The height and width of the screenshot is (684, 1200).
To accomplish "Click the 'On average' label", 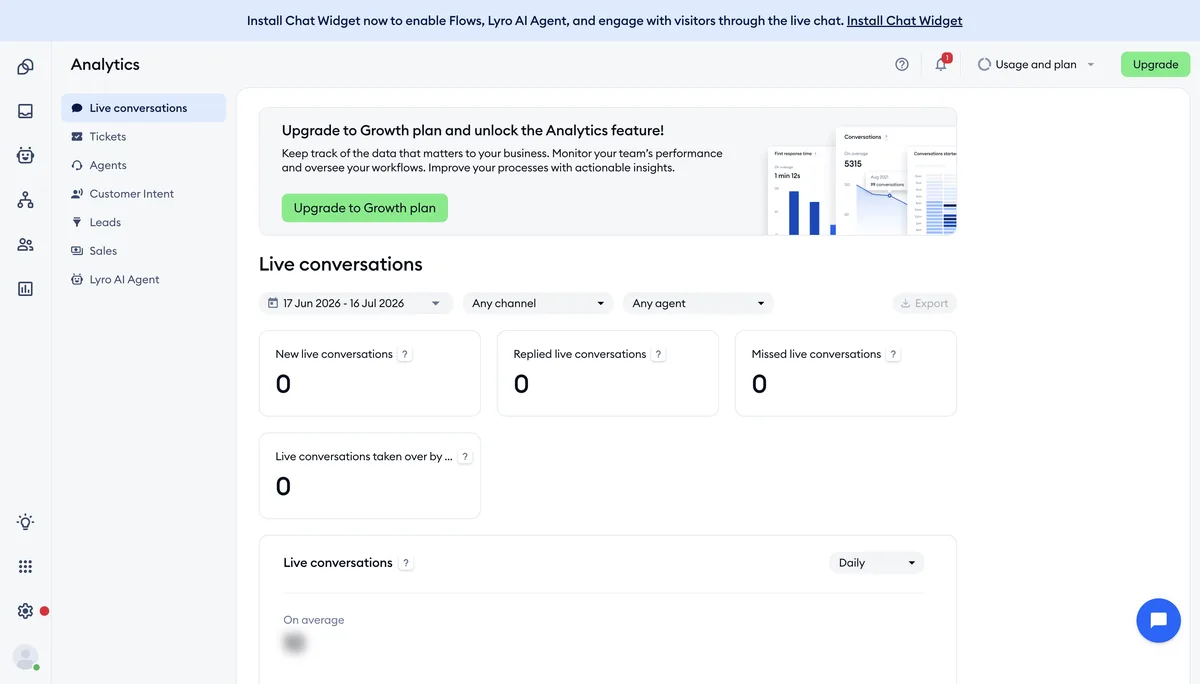I will coord(314,620).
